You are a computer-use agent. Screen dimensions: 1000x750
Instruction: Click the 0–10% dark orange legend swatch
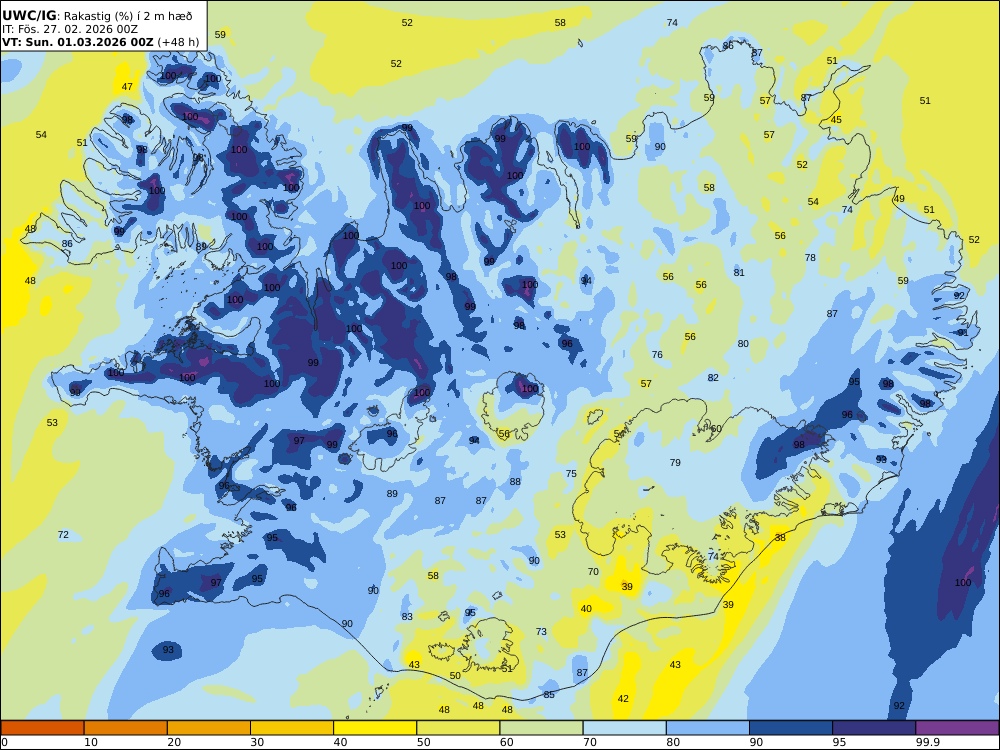42,728
